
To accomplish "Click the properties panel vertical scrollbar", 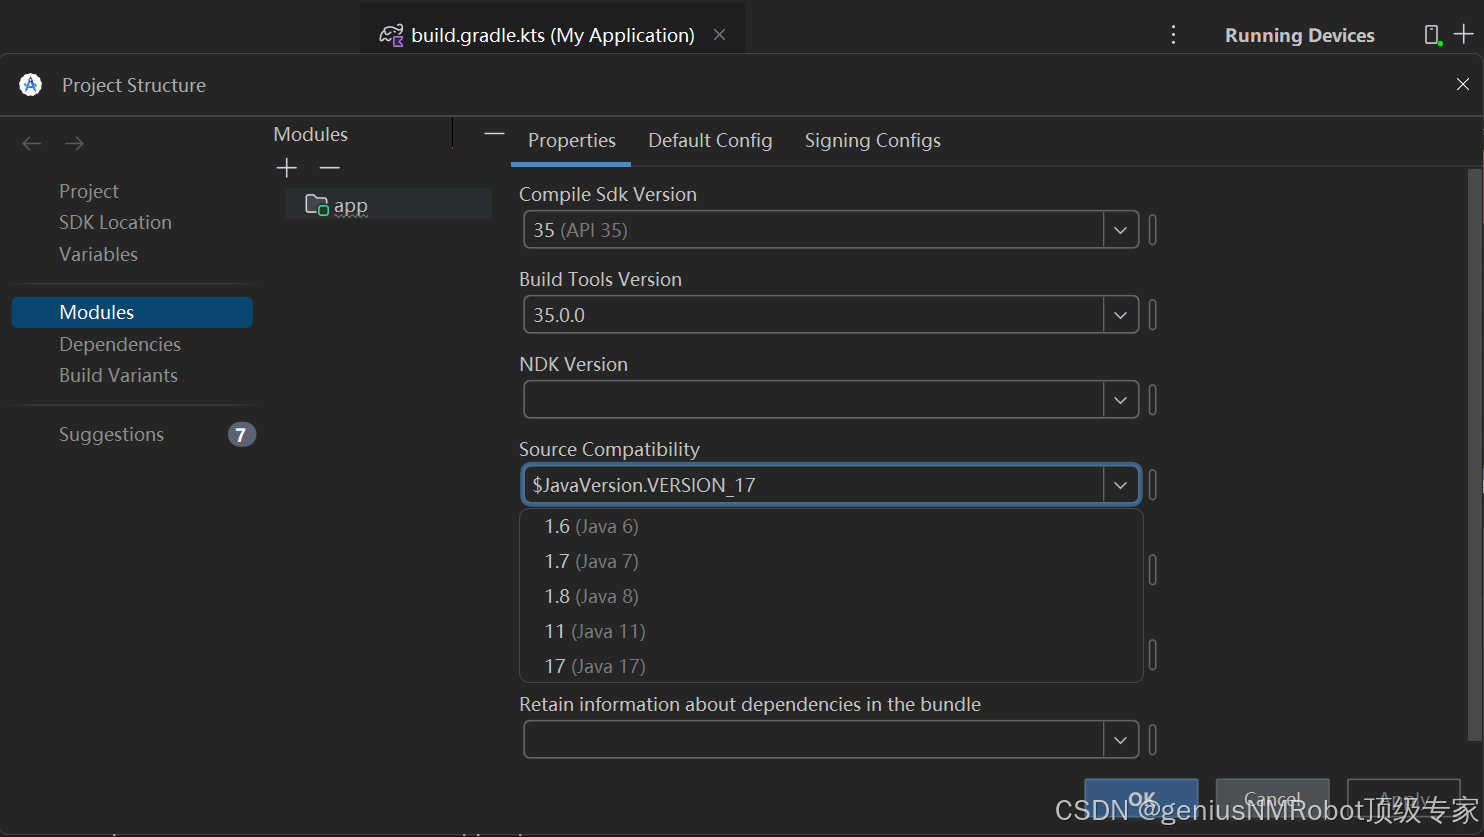I will tap(1474, 455).
